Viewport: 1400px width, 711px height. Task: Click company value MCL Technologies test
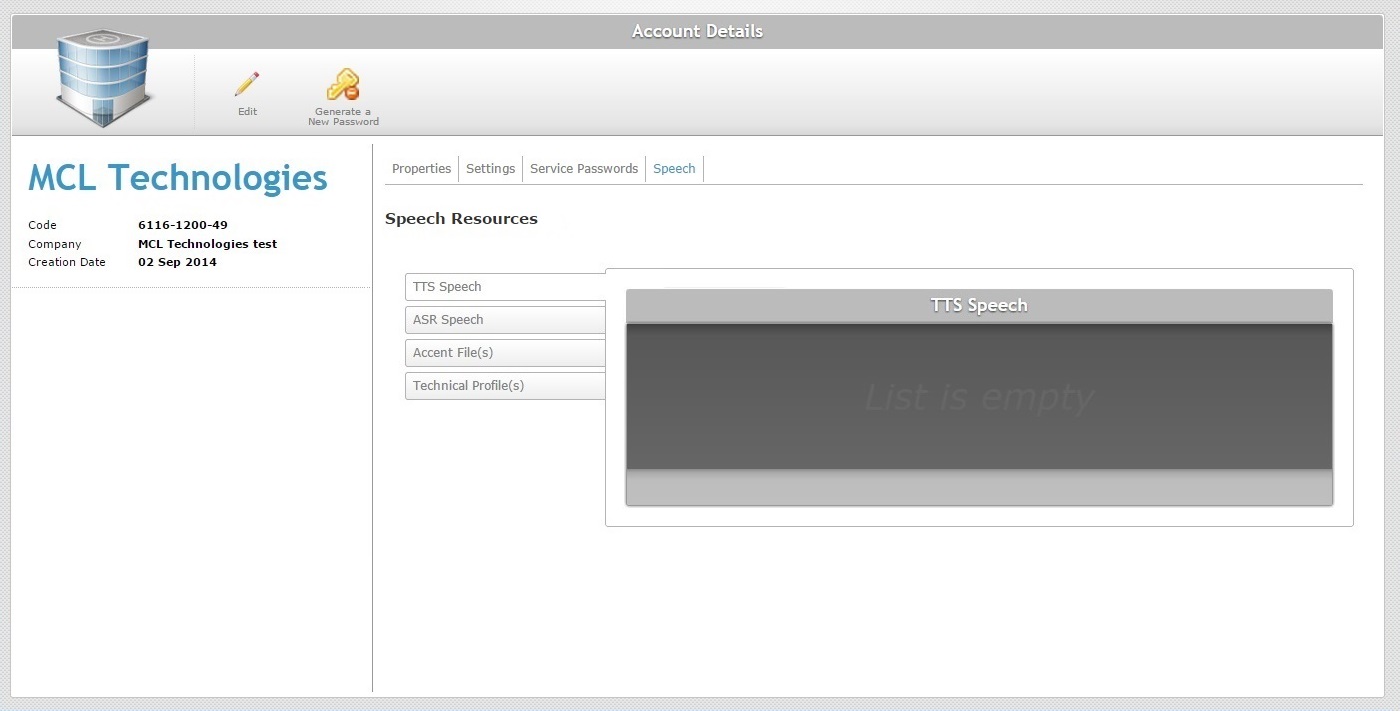(x=207, y=244)
